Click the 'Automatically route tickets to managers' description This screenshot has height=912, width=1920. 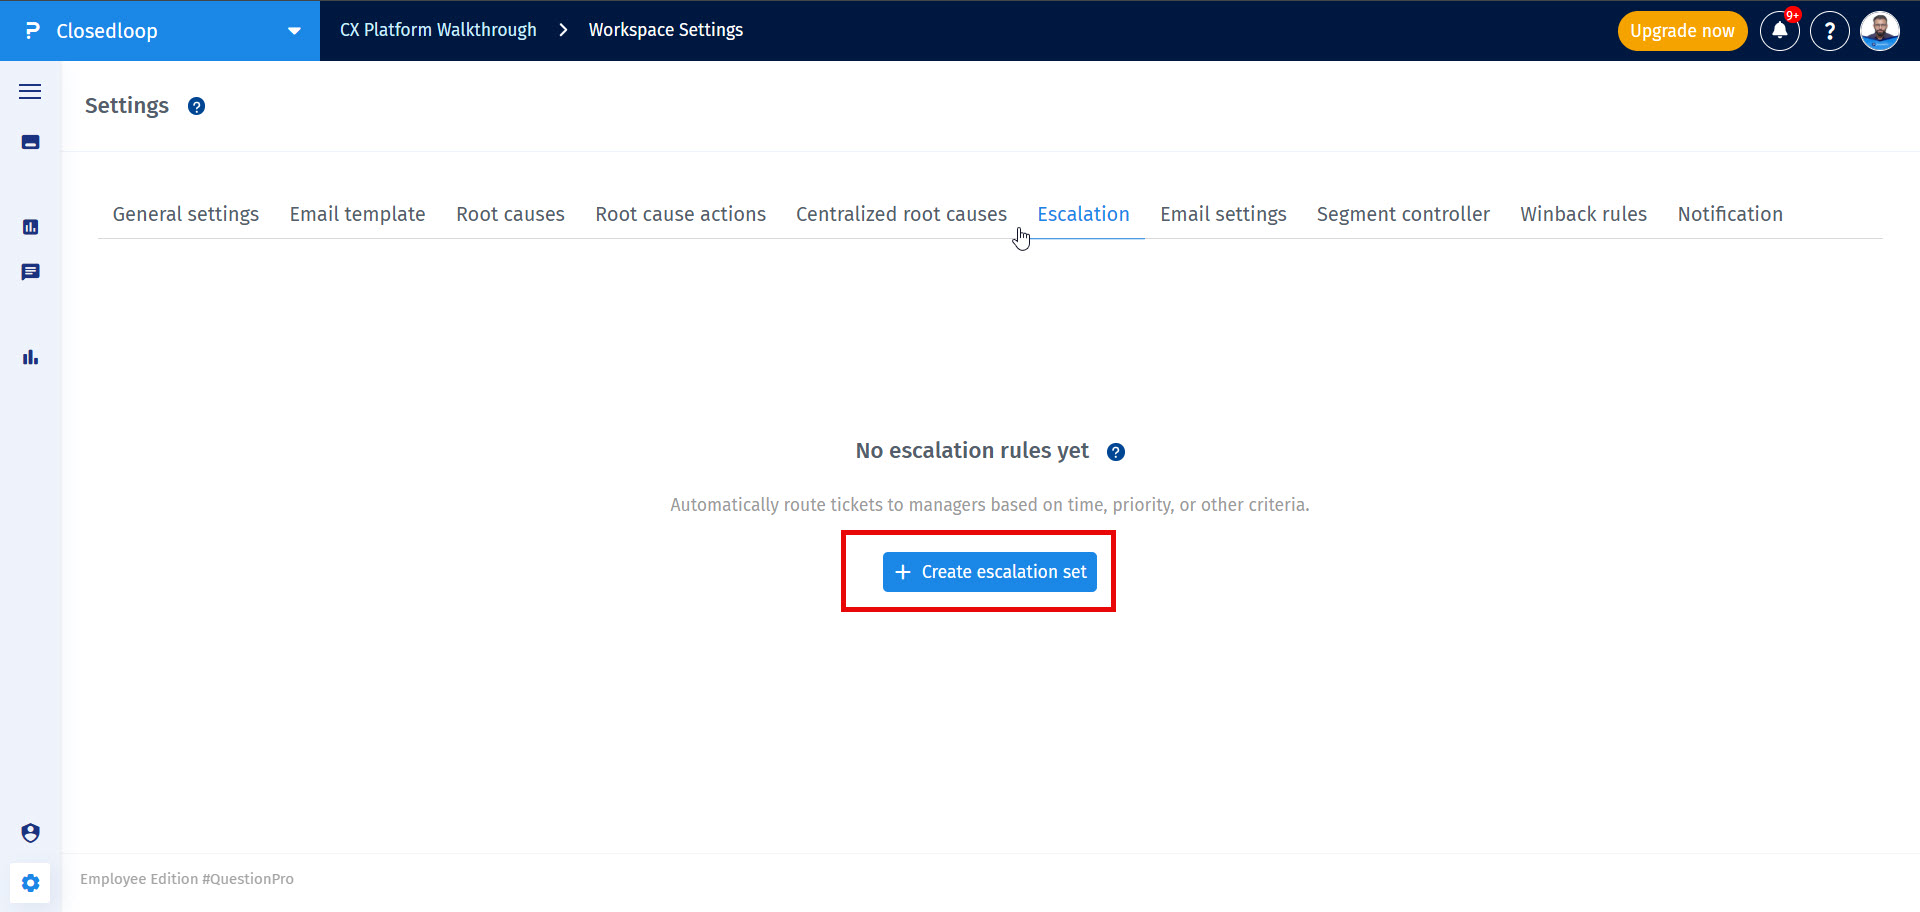990,505
